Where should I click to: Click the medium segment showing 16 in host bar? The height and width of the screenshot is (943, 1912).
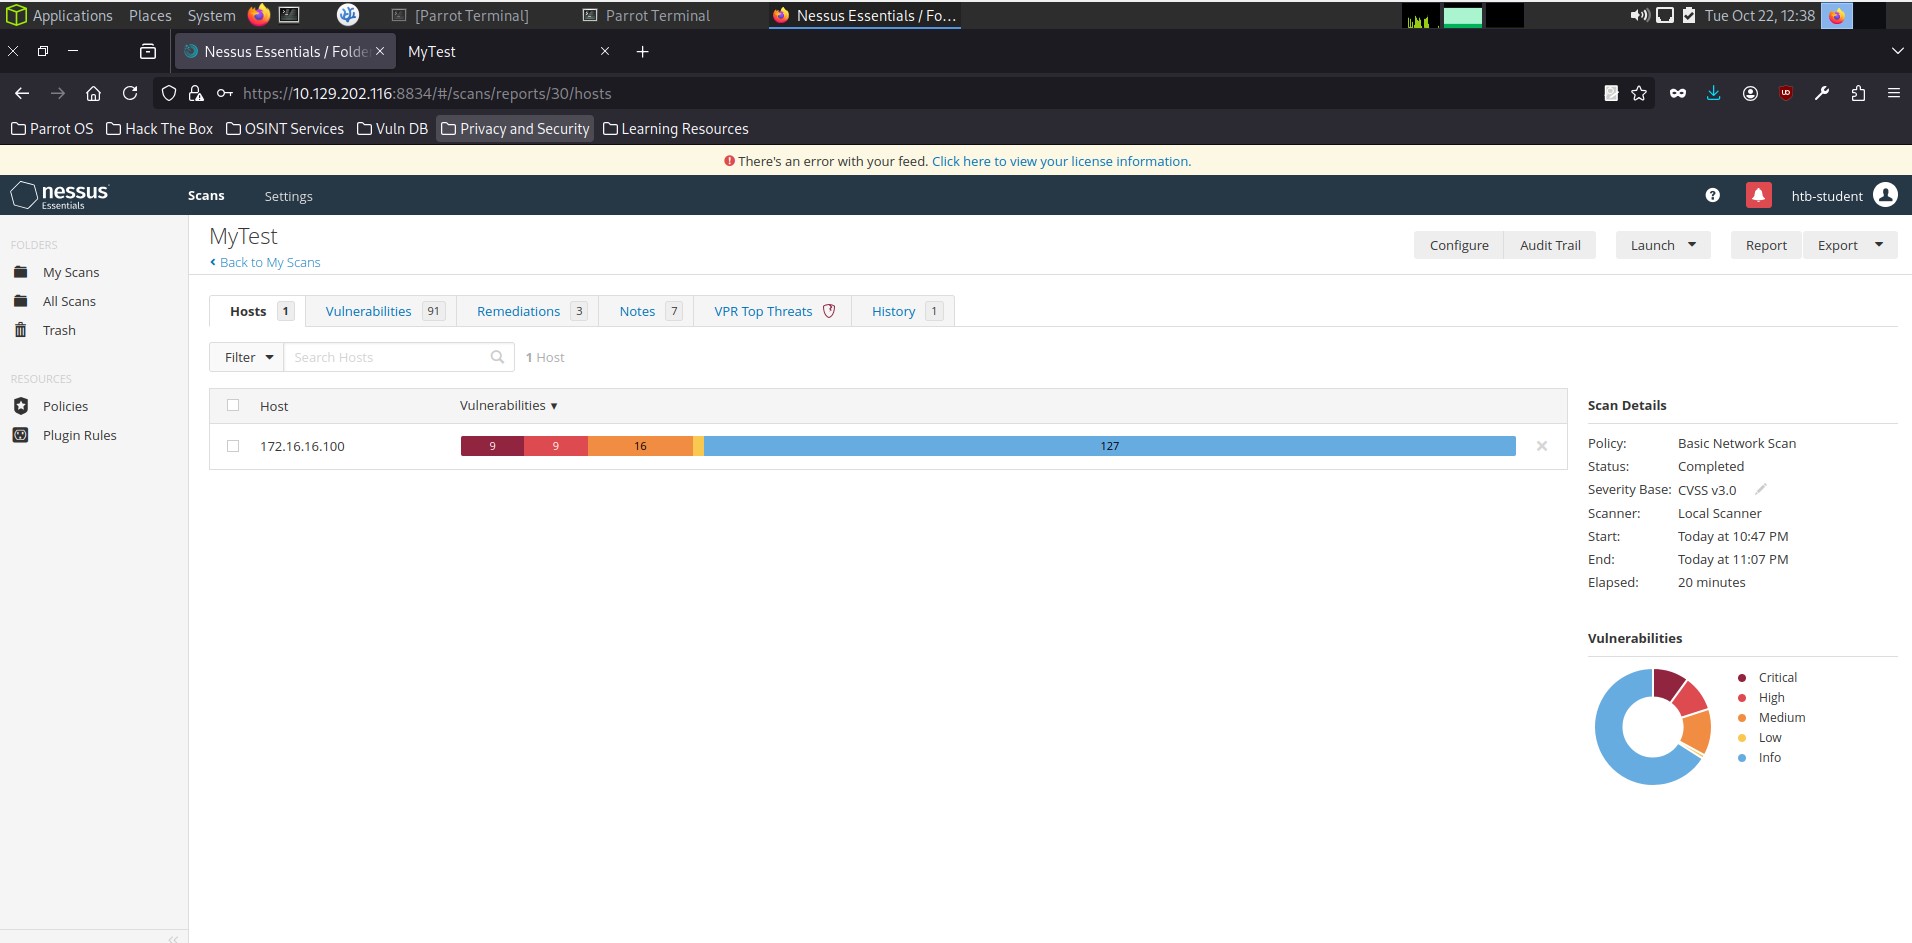[640, 446]
